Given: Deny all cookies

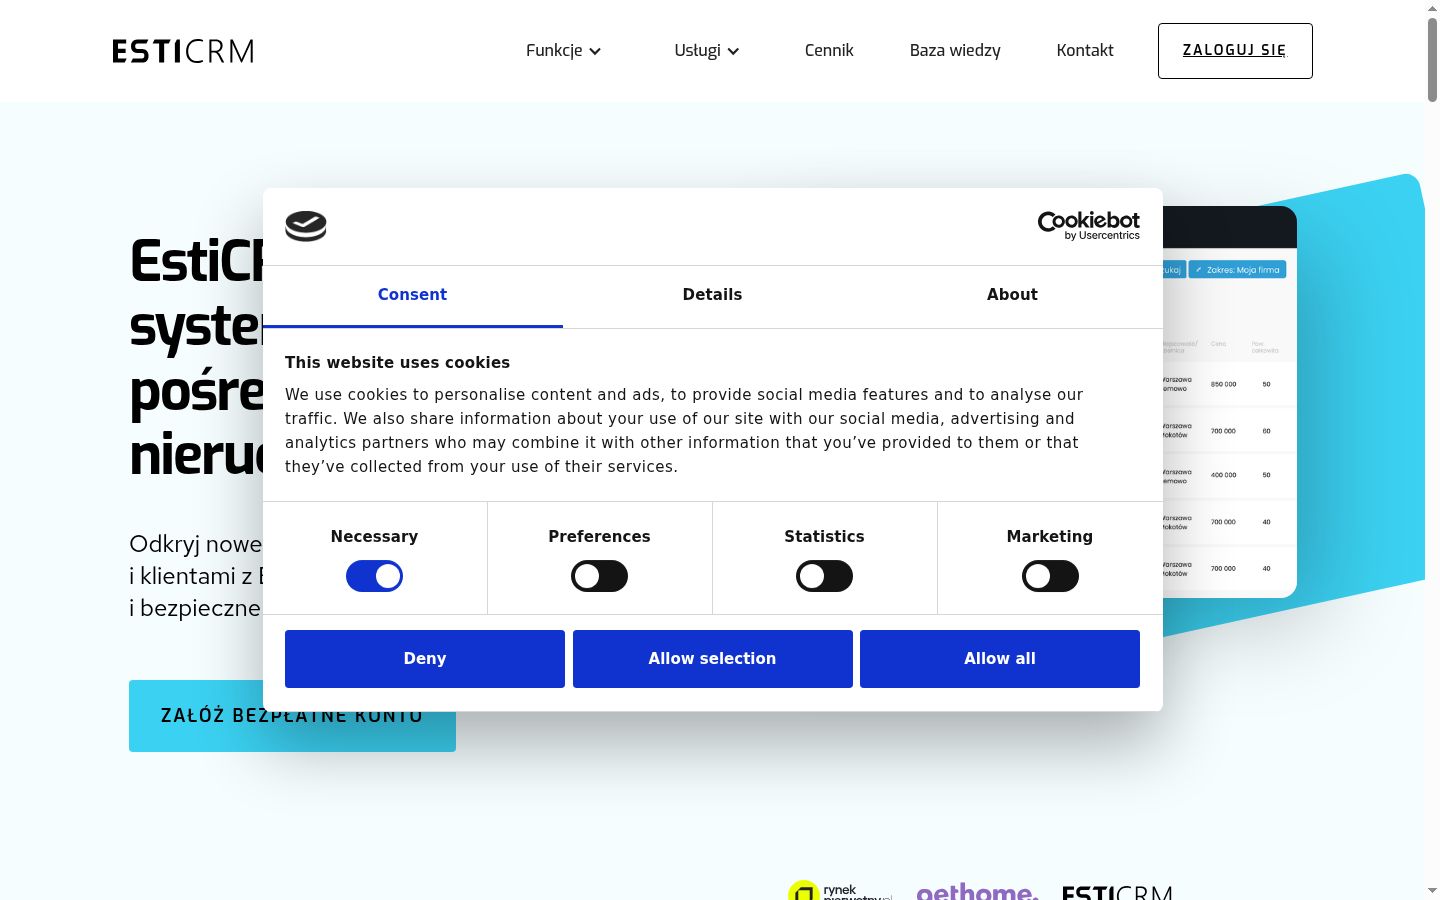Looking at the screenshot, I should pos(425,659).
